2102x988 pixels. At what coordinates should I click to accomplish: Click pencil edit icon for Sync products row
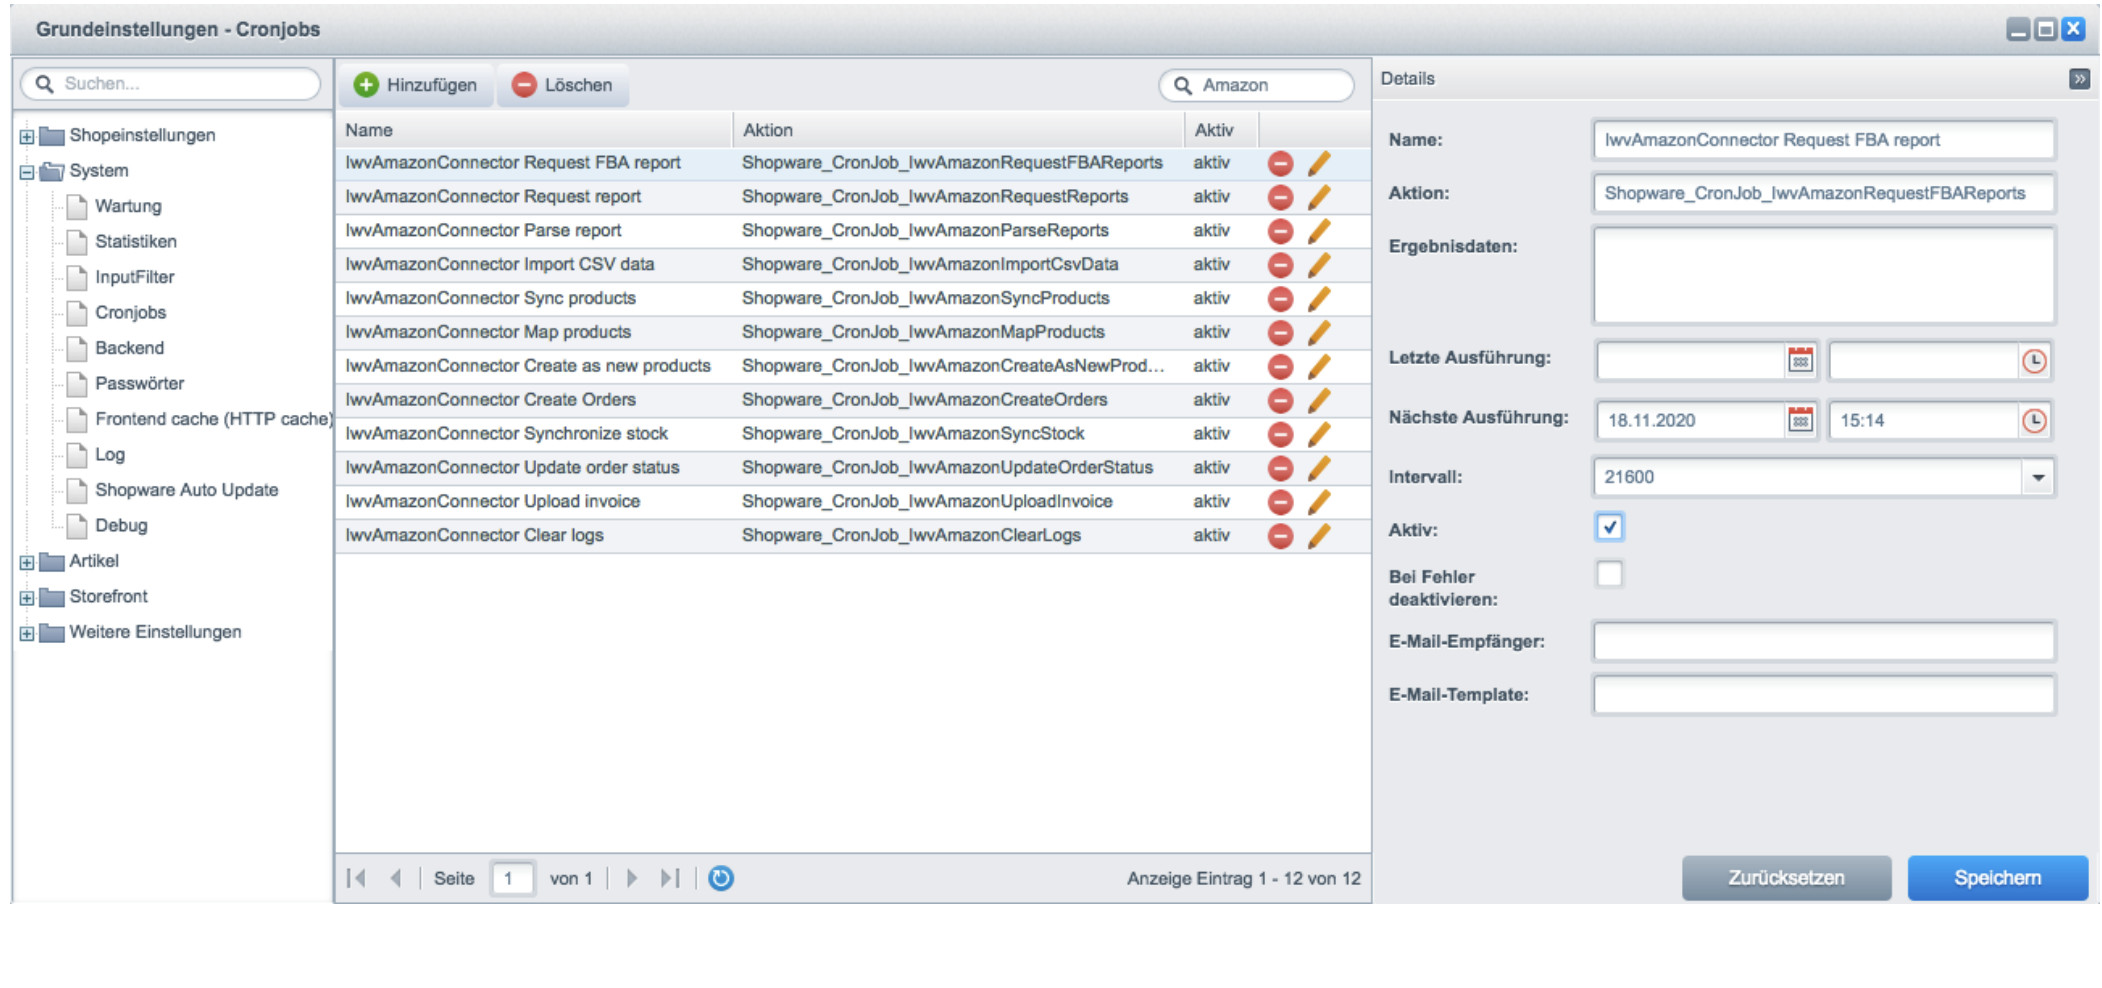tap(1319, 298)
